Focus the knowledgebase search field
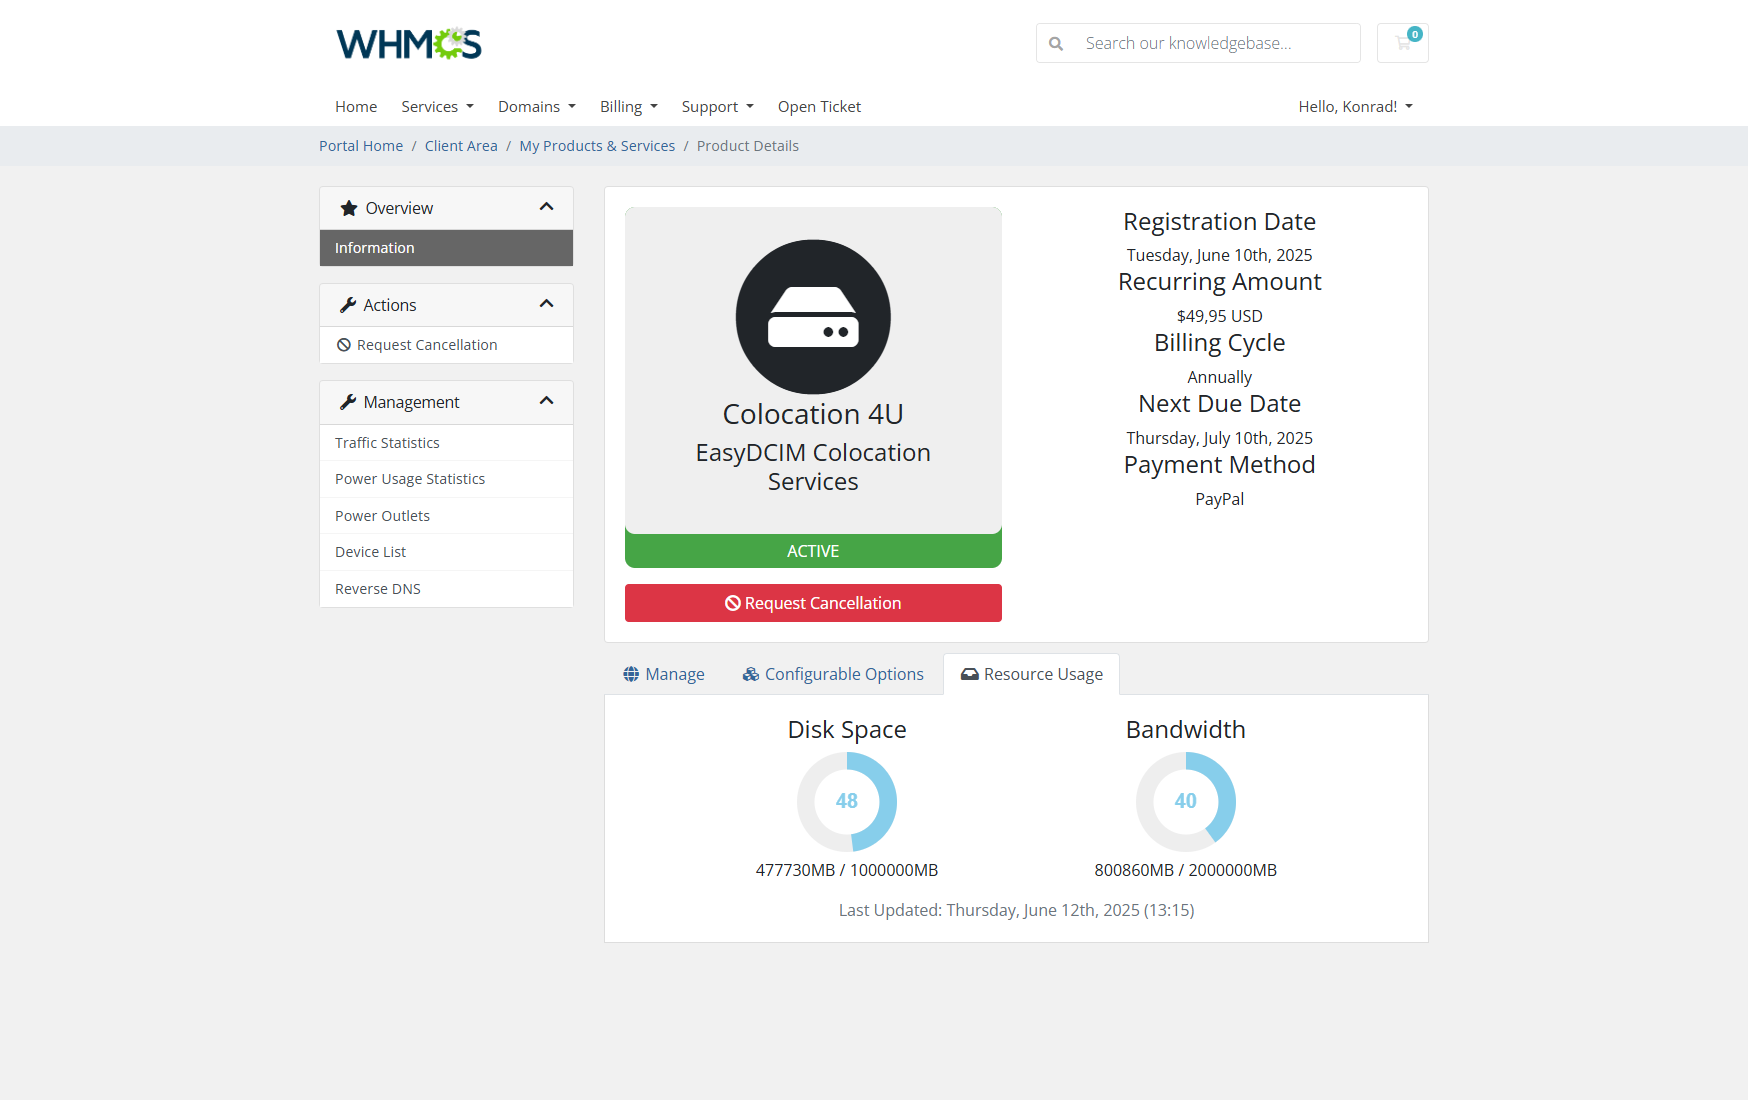Viewport: 1748px width, 1100px height. [1215, 44]
